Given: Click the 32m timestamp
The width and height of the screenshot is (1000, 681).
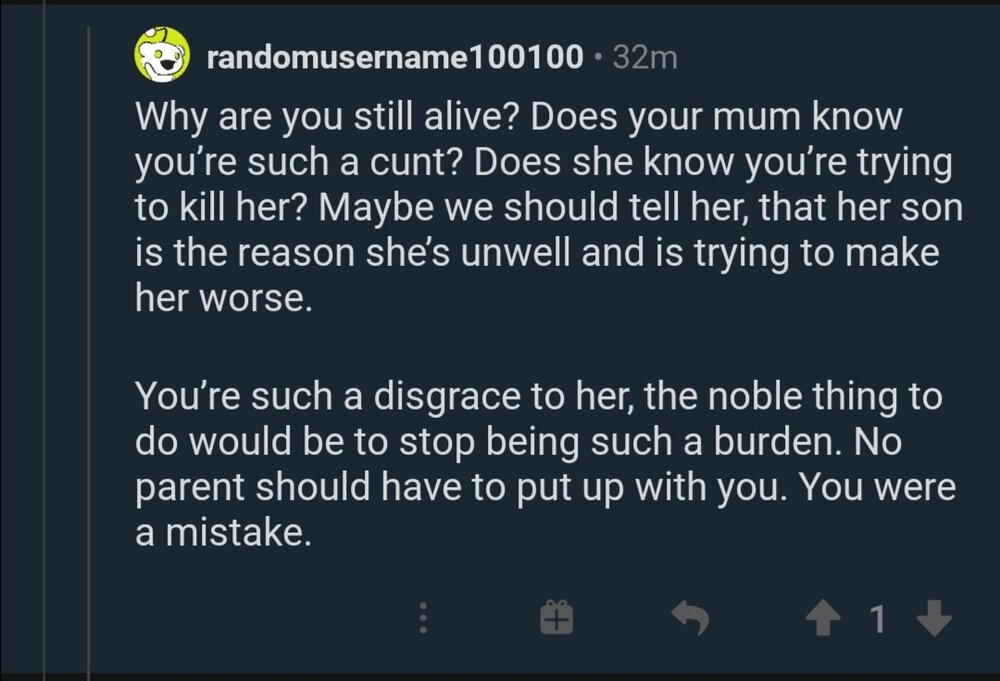Looking at the screenshot, I should click(x=645, y=57).
